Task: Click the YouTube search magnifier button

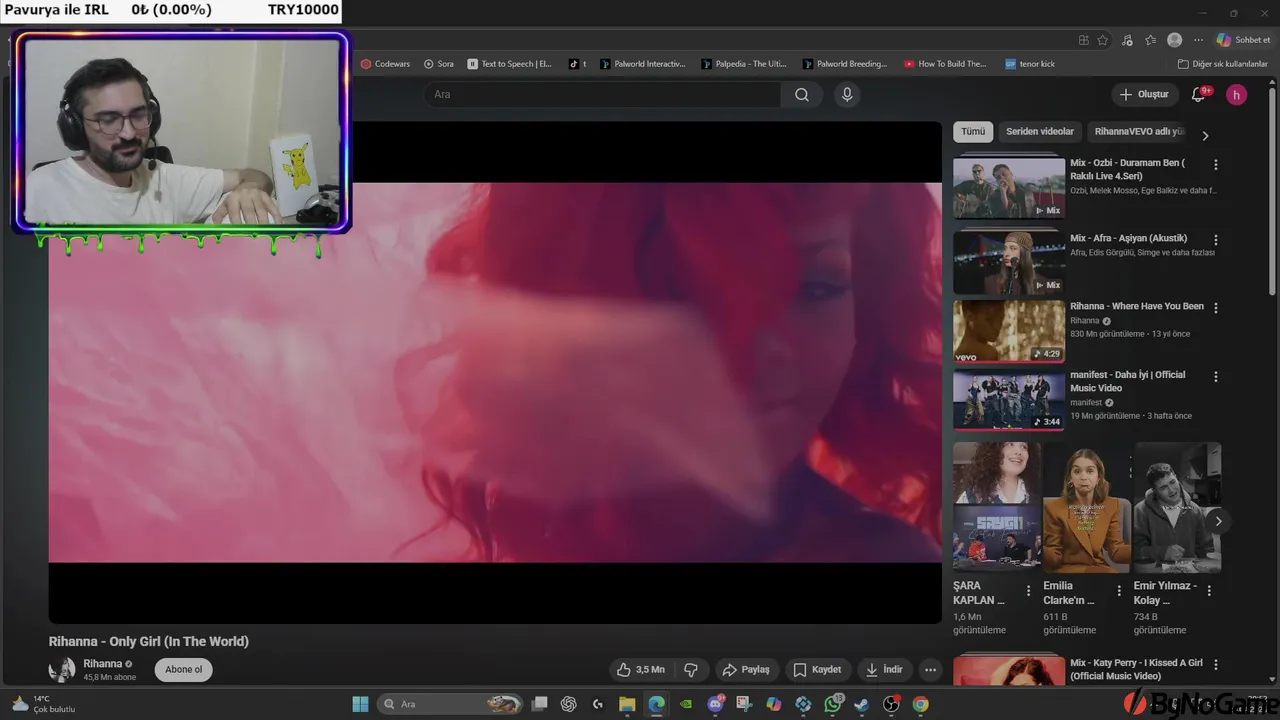Action: click(802, 95)
